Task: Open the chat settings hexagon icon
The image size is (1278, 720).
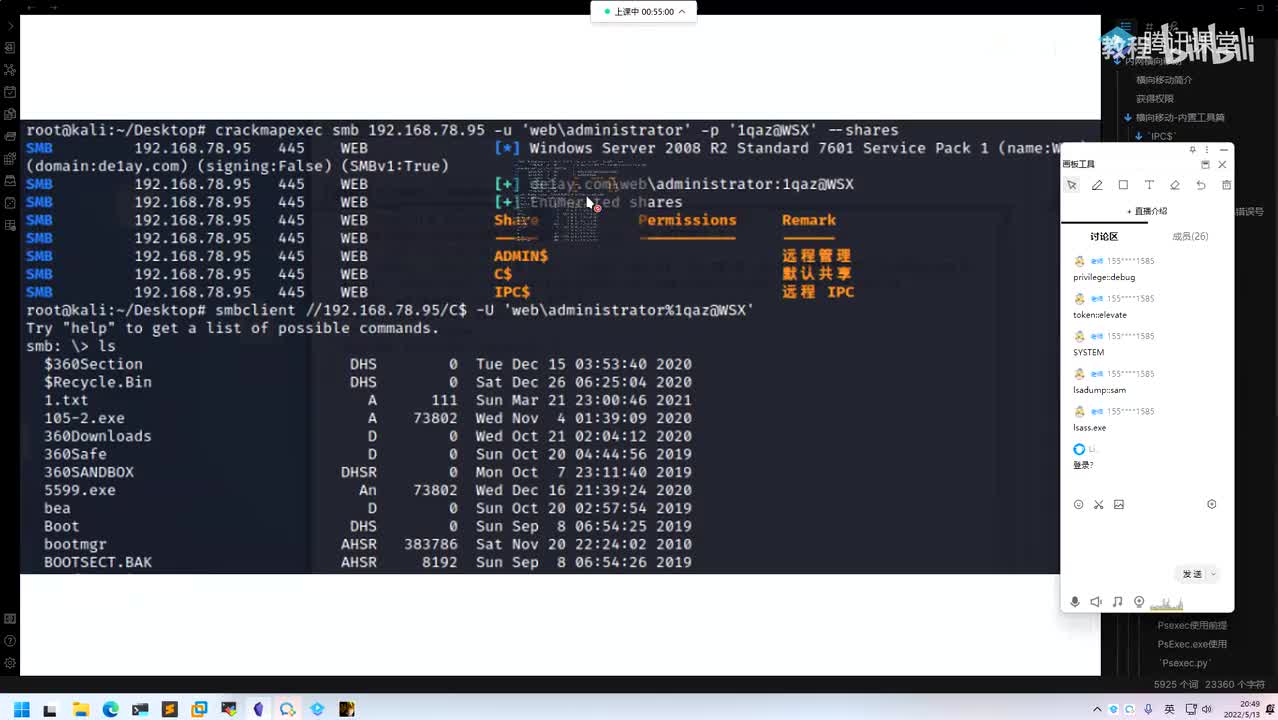Action: pyautogui.click(x=1212, y=504)
